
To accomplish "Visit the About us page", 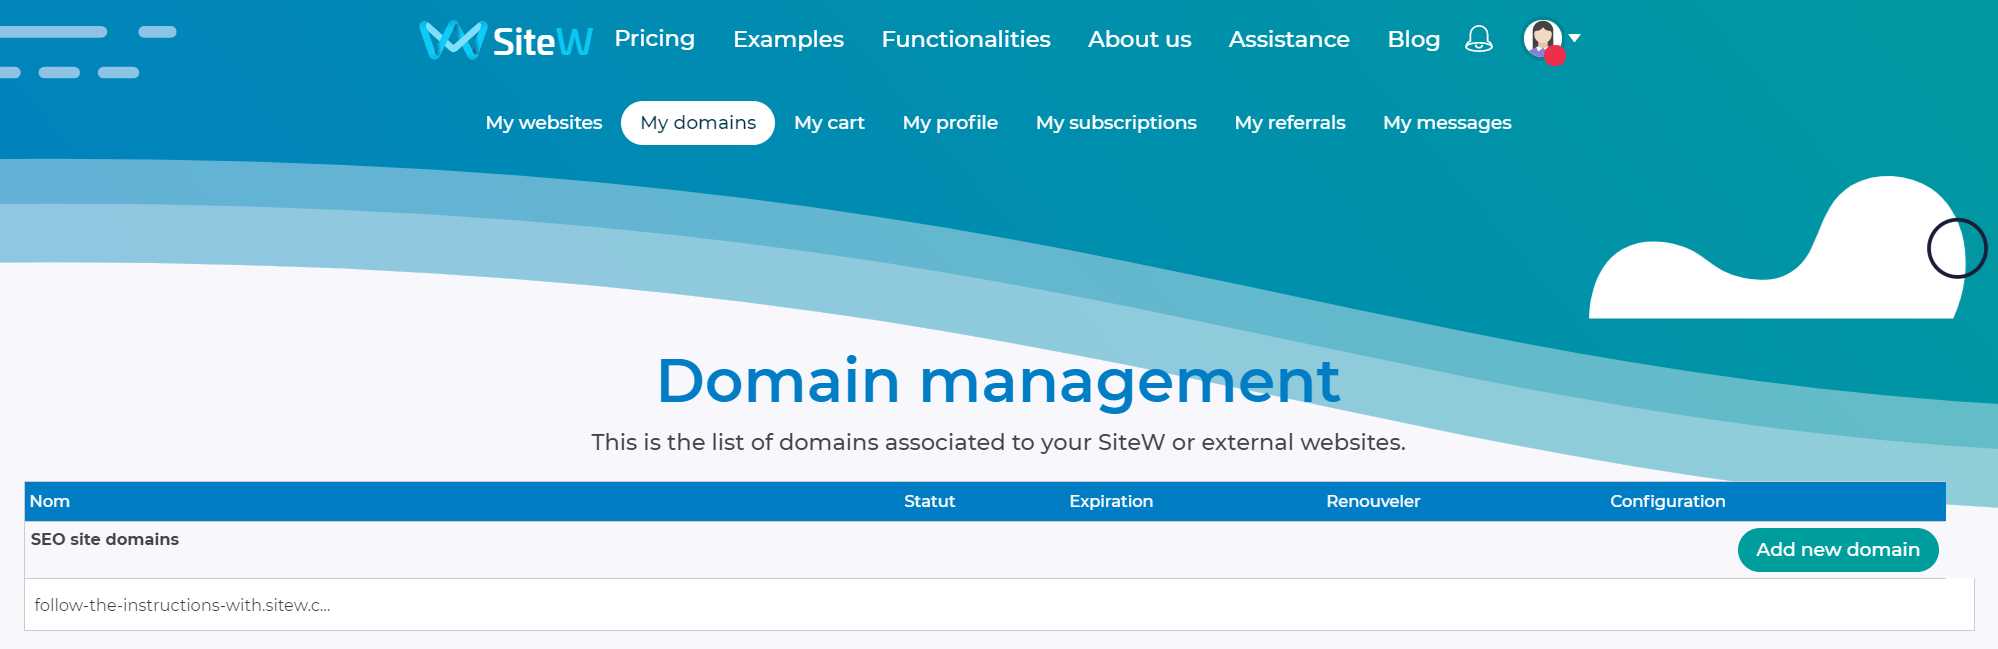I will [x=1139, y=39].
